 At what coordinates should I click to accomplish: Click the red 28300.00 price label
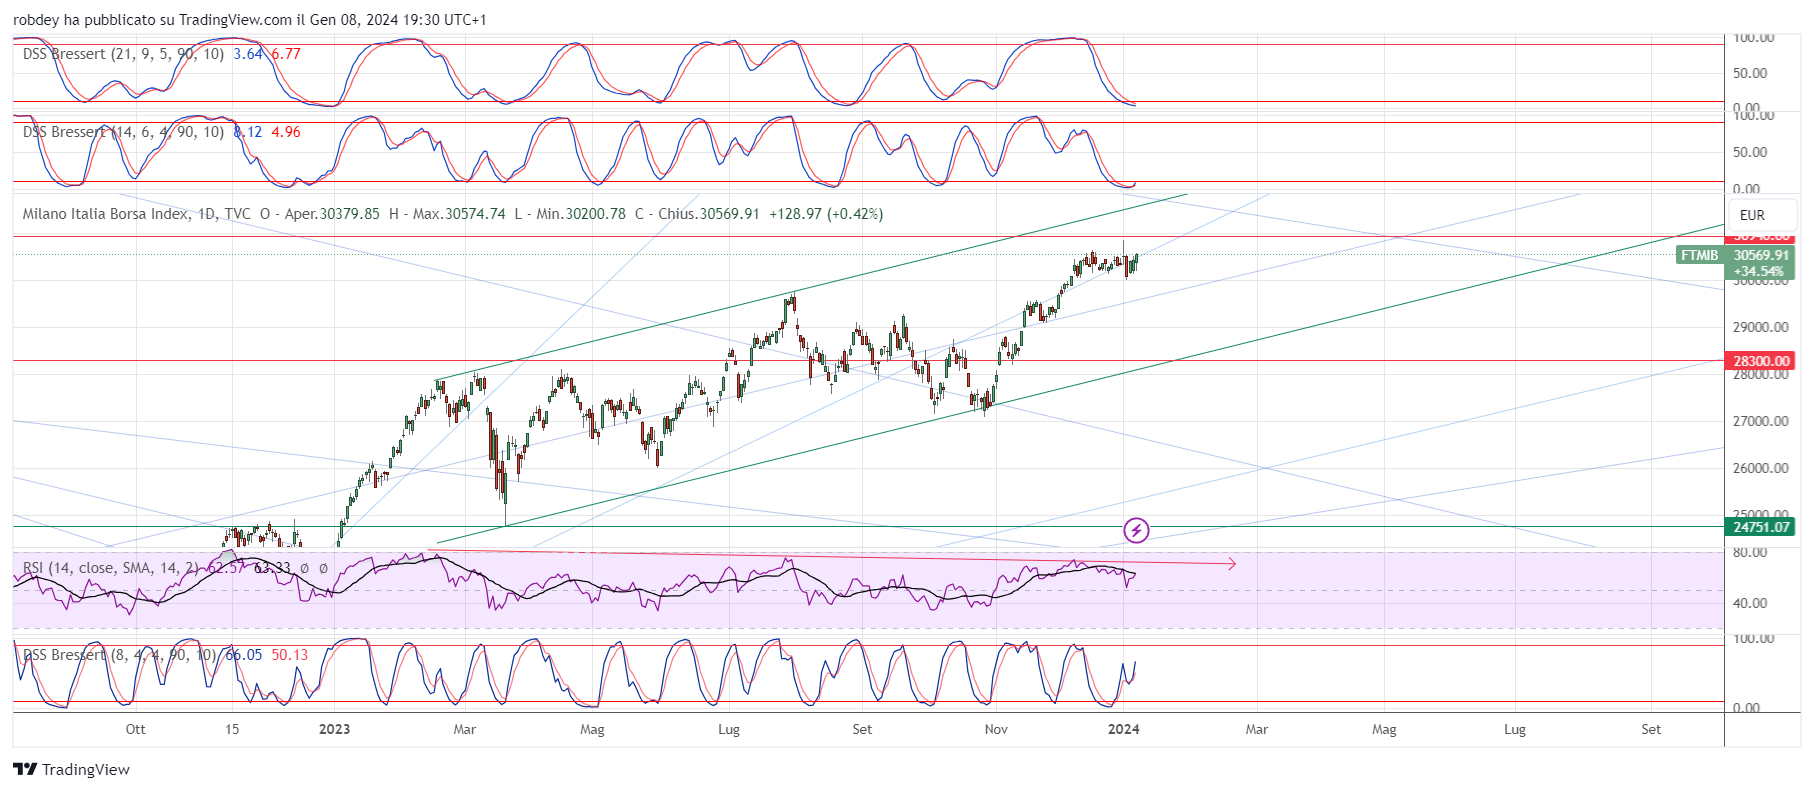[1760, 361]
